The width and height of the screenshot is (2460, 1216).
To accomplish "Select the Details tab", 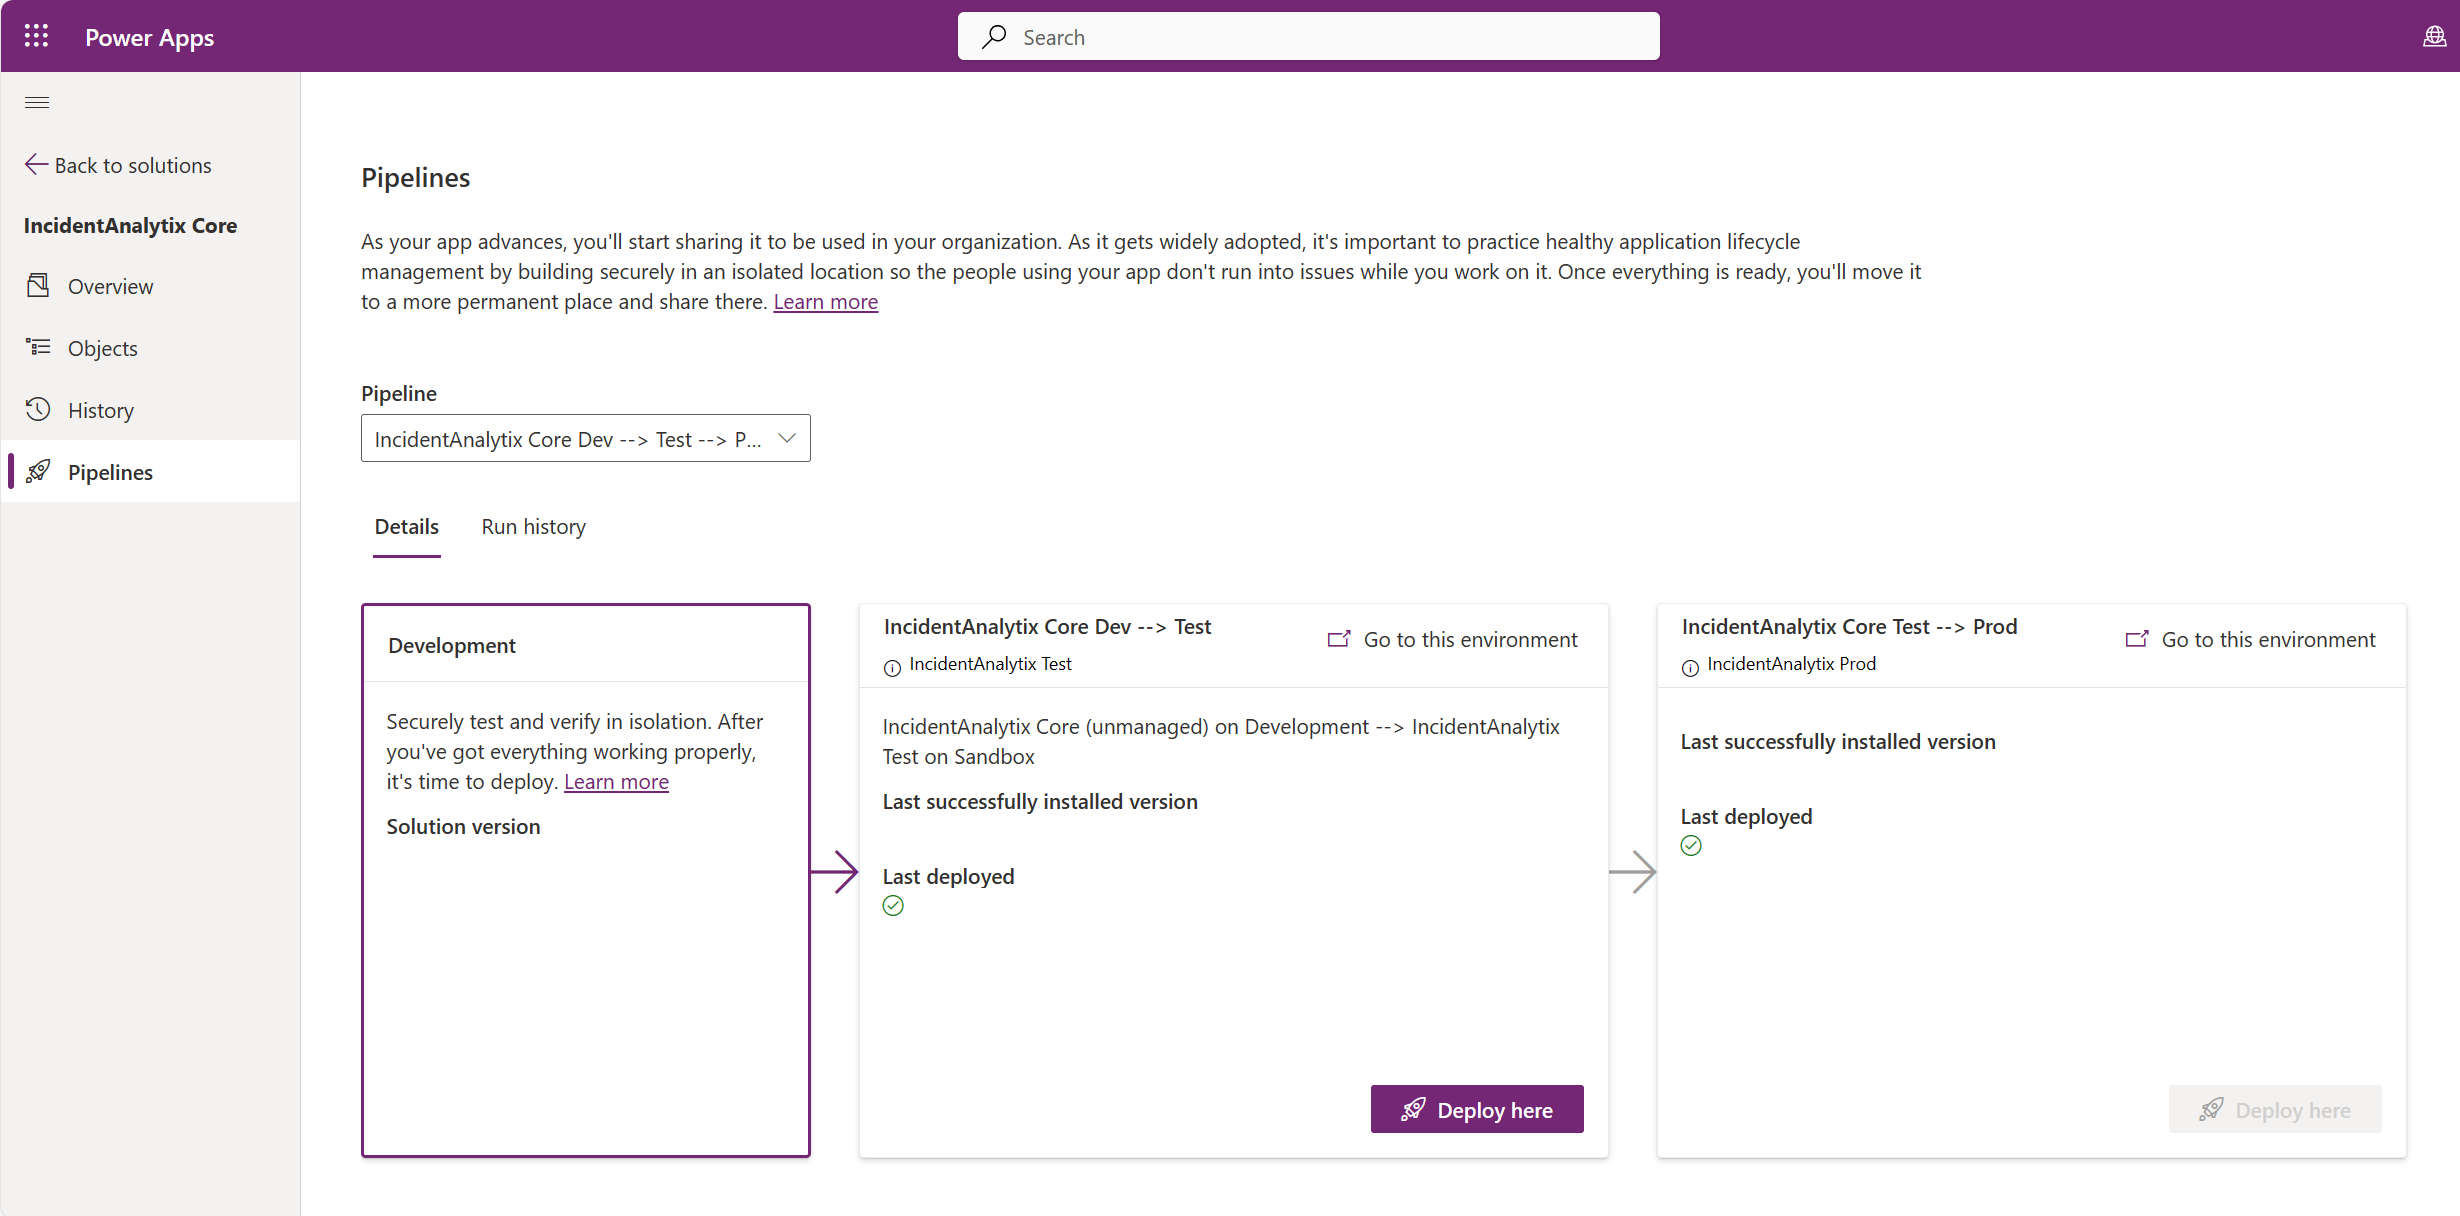I will tap(406, 526).
